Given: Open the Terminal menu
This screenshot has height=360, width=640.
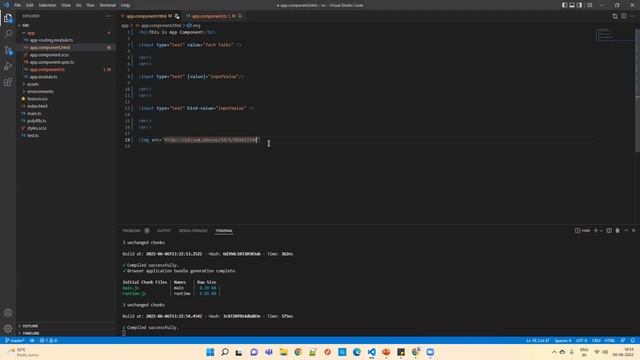Looking at the screenshot, I should [108, 5].
